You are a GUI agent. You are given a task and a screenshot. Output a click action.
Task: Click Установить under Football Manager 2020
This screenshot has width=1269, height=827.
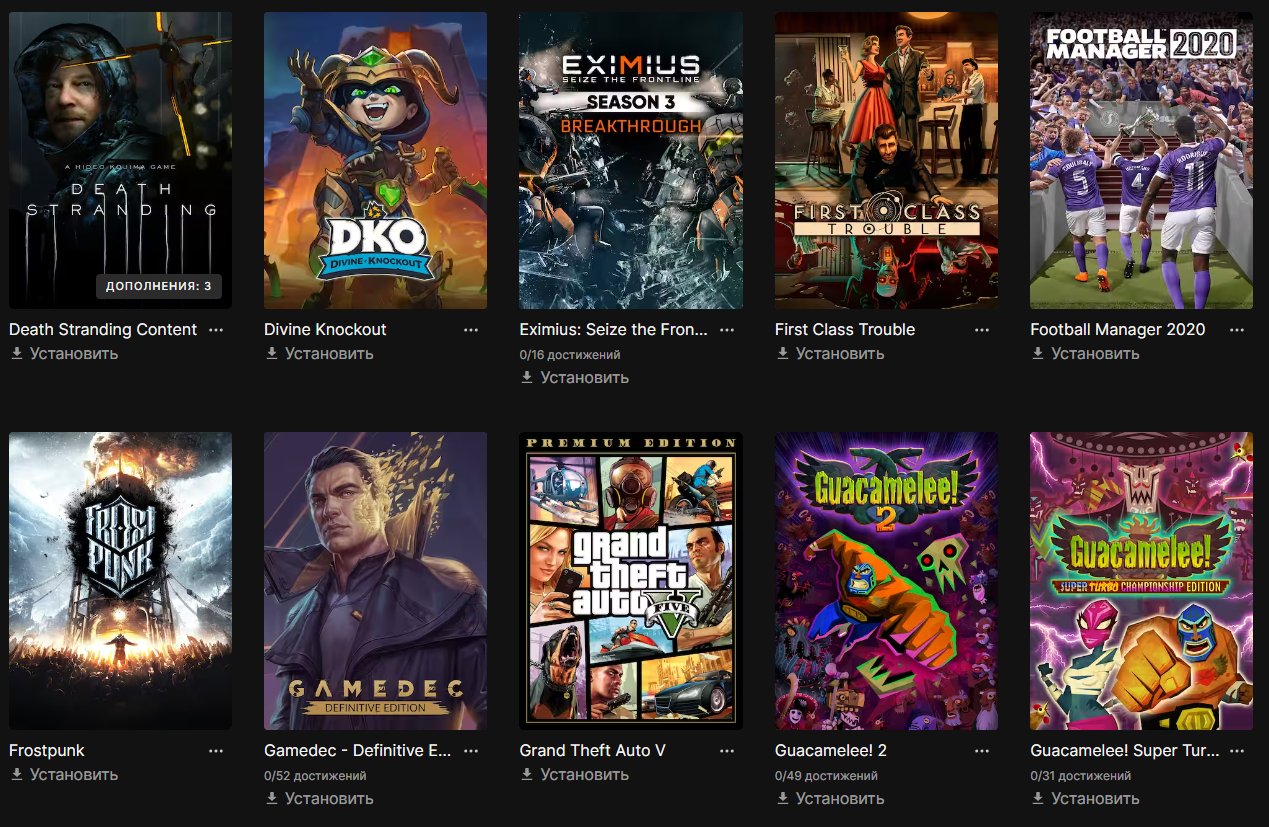(1086, 354)
